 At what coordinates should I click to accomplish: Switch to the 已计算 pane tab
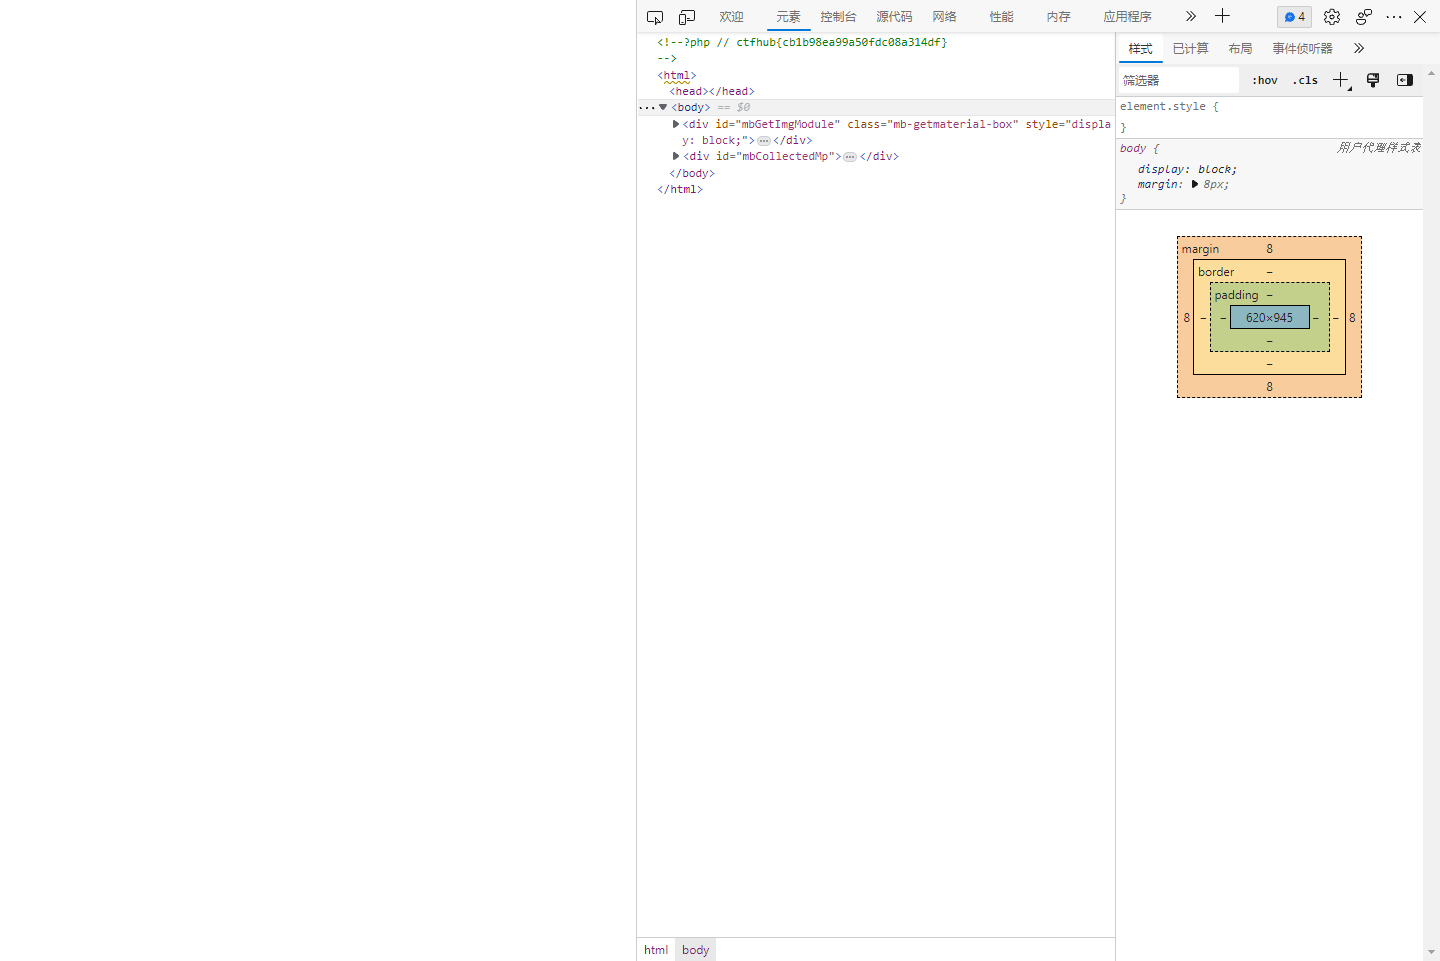pos(1190,49)
